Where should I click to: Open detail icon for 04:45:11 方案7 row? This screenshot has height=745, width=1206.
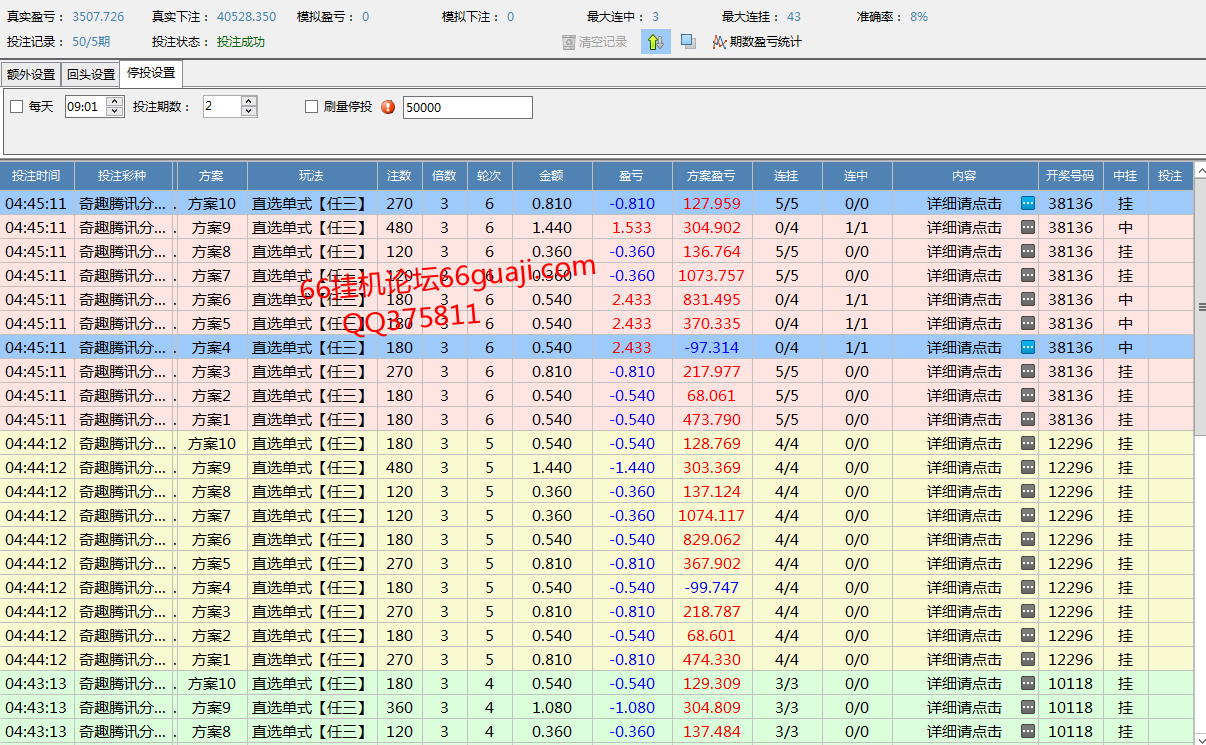point(1028,275)
